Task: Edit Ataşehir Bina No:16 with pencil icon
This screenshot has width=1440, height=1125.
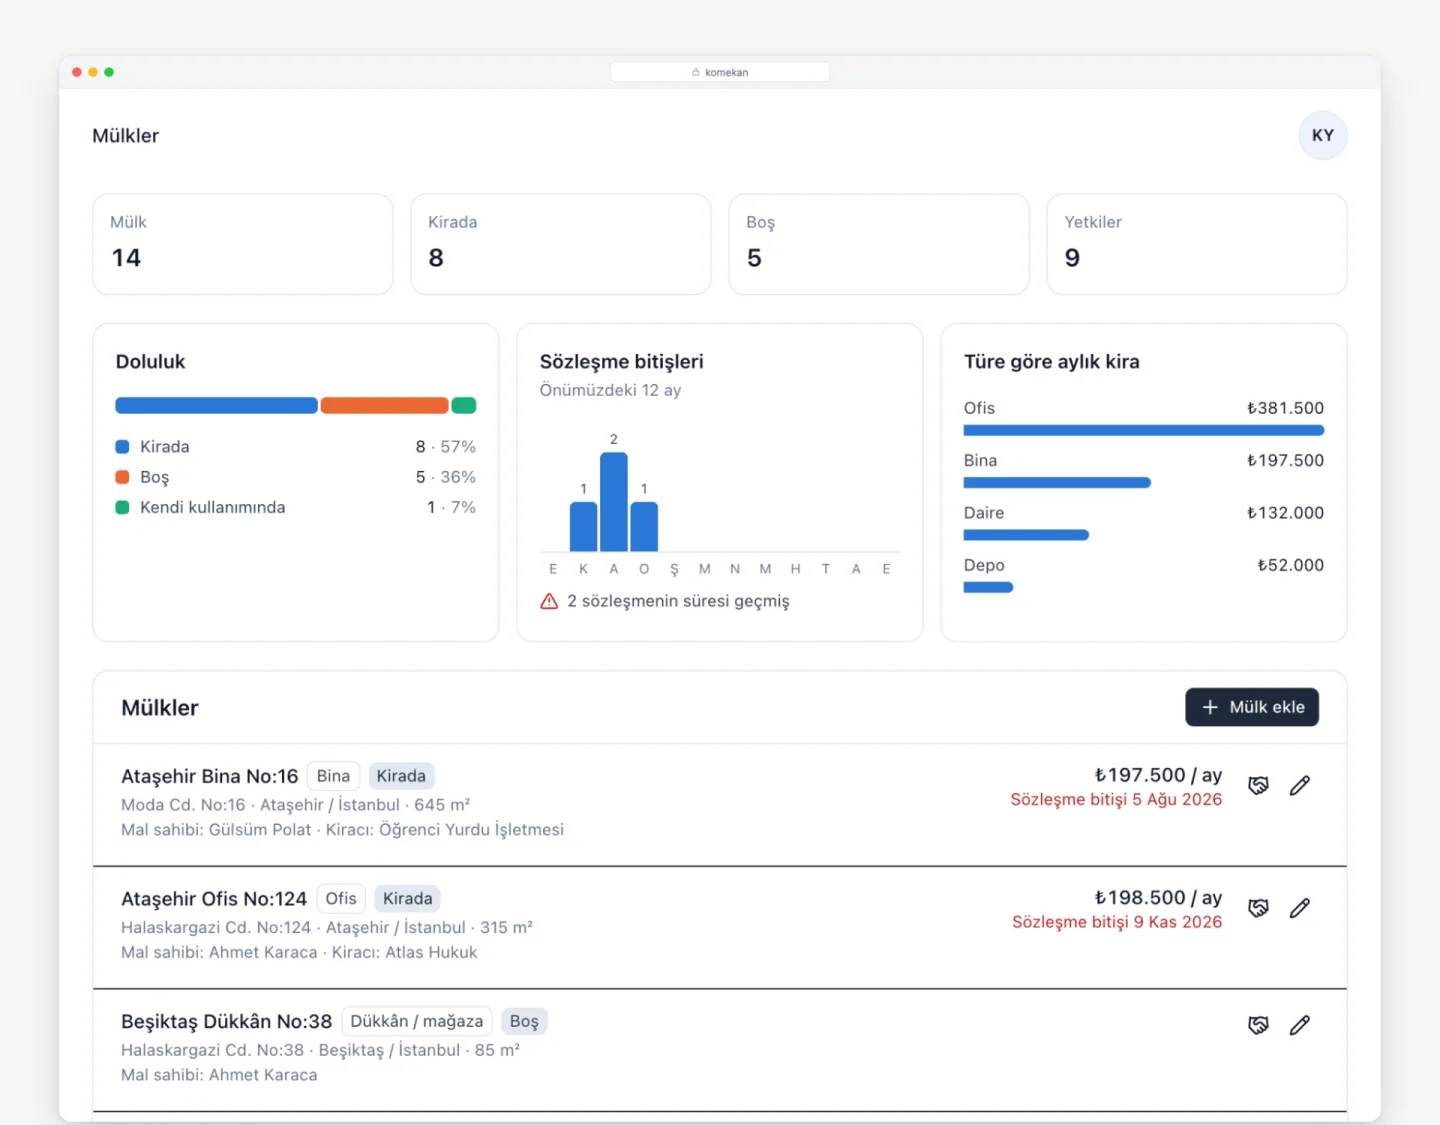Action: [1299, 786]
